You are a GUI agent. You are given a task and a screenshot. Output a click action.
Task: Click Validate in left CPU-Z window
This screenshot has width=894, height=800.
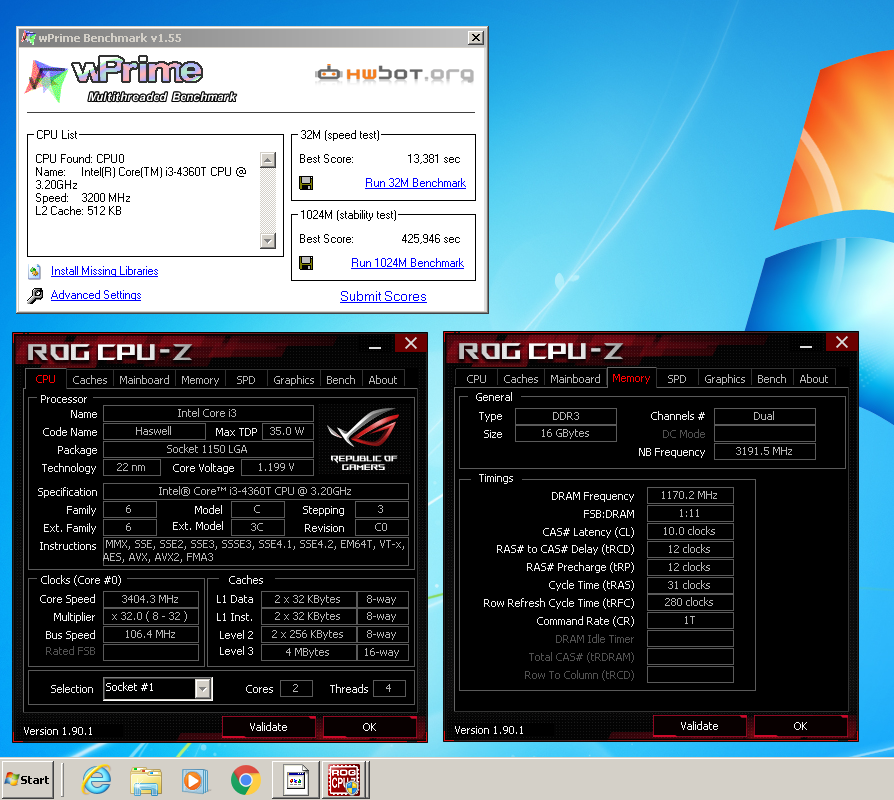point(268,727)
